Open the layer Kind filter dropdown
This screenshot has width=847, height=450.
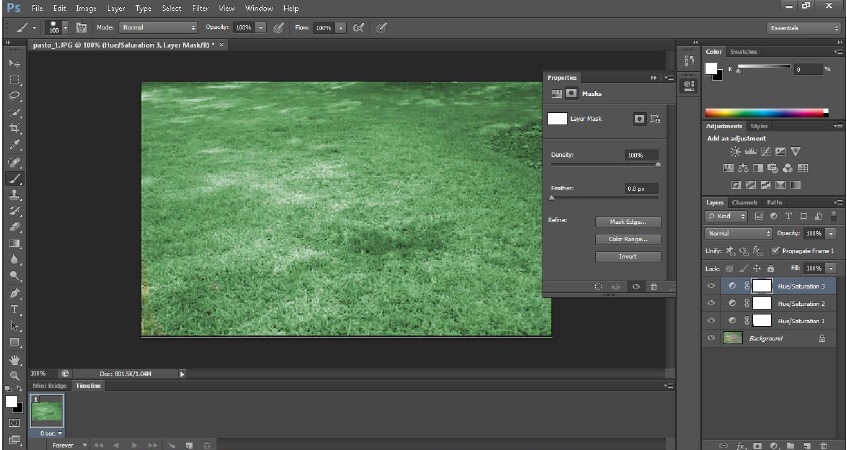point(725,216)
